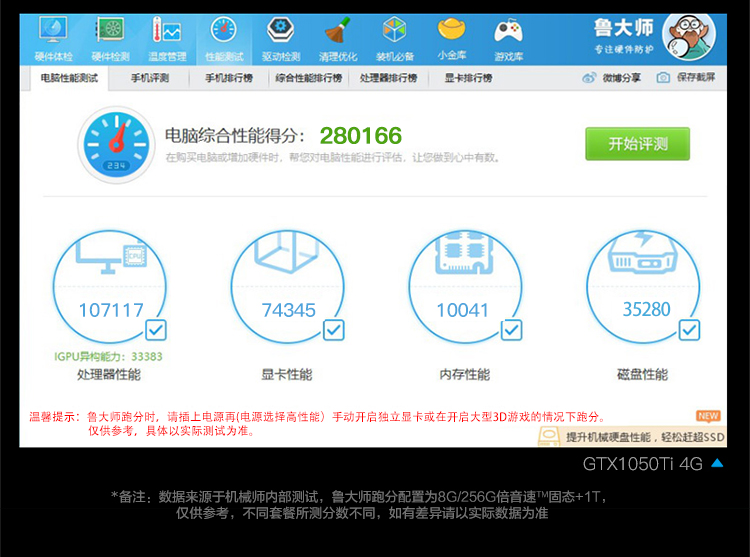Open 温度管理 temperature management icon

click(x=166, y=30)
